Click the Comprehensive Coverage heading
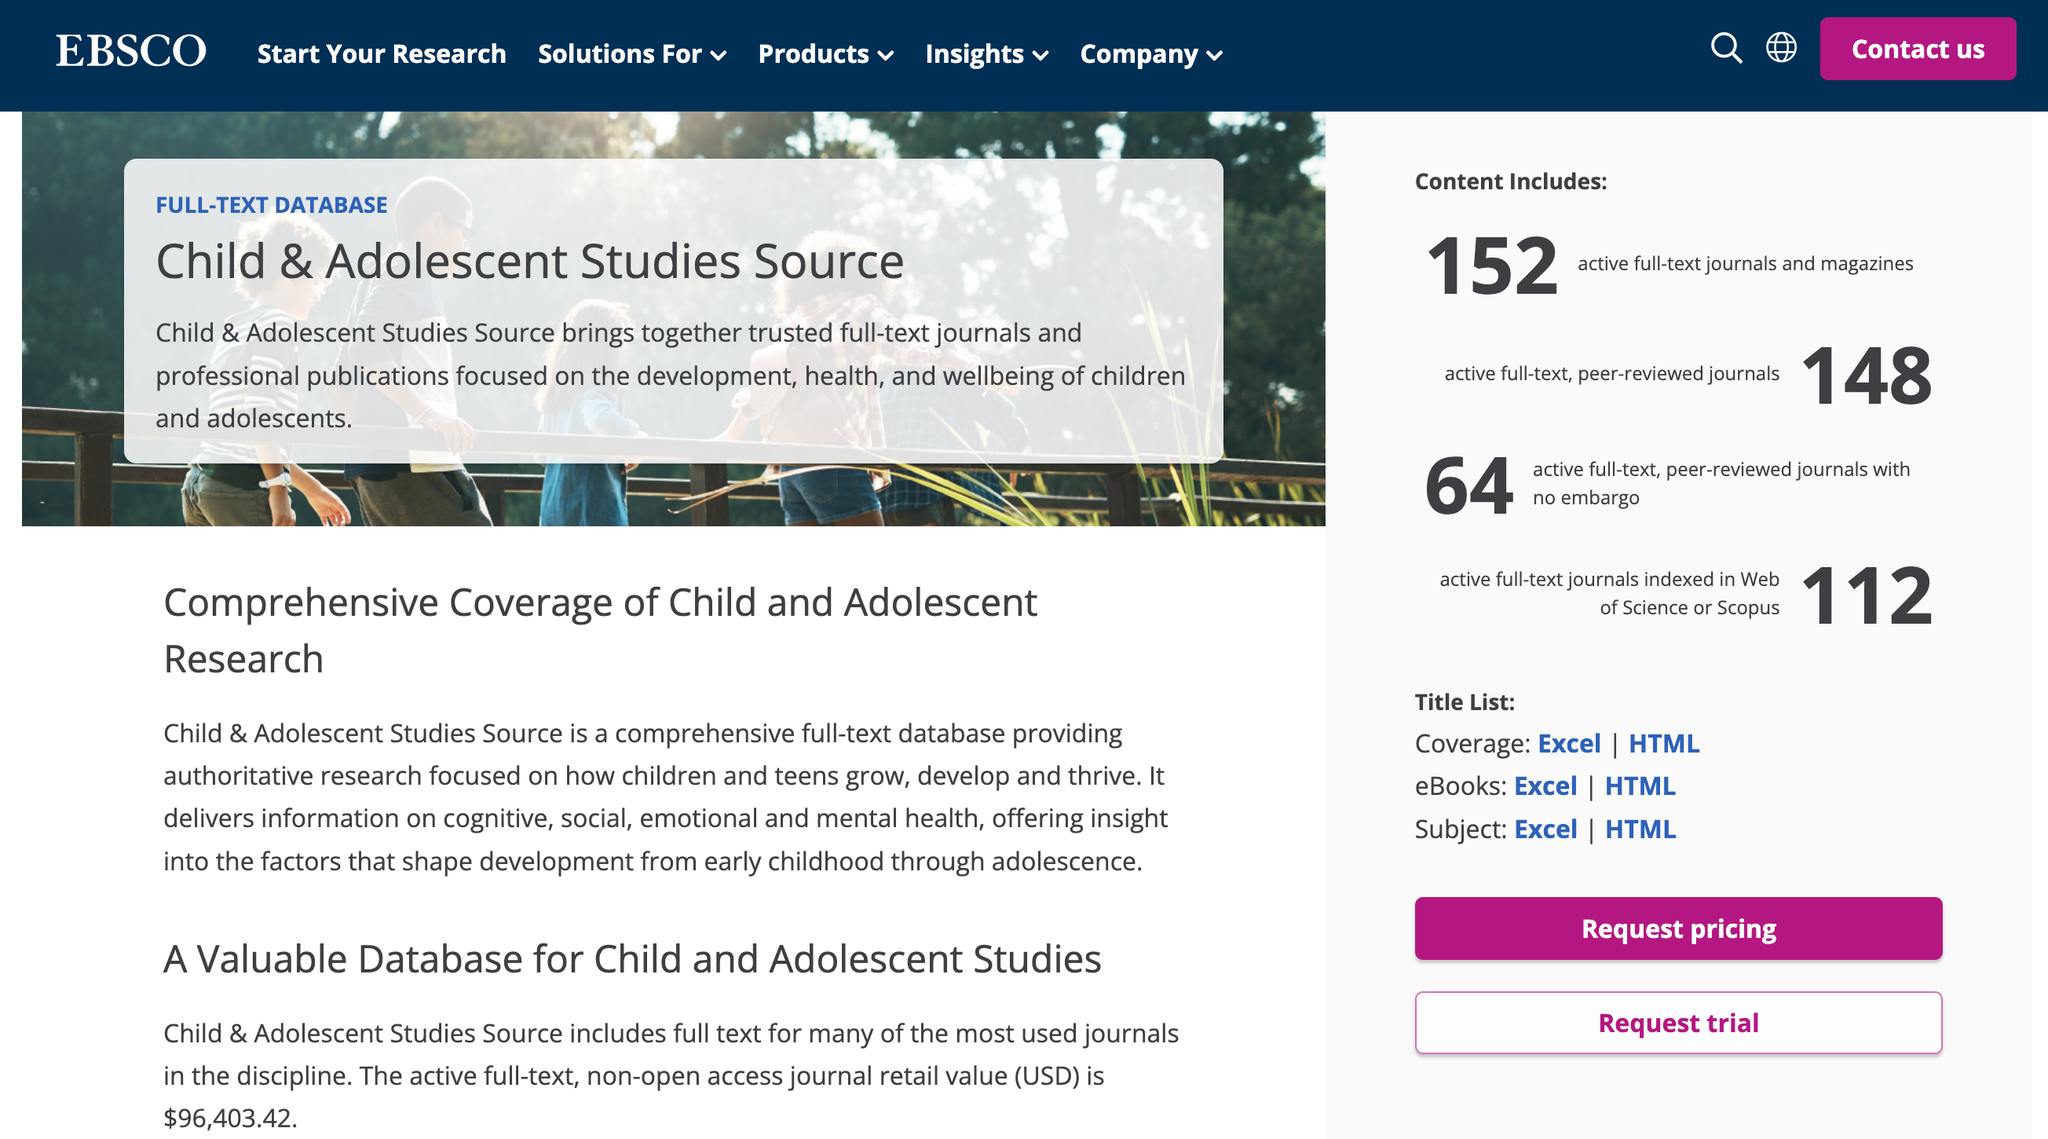 click(600, 631)
